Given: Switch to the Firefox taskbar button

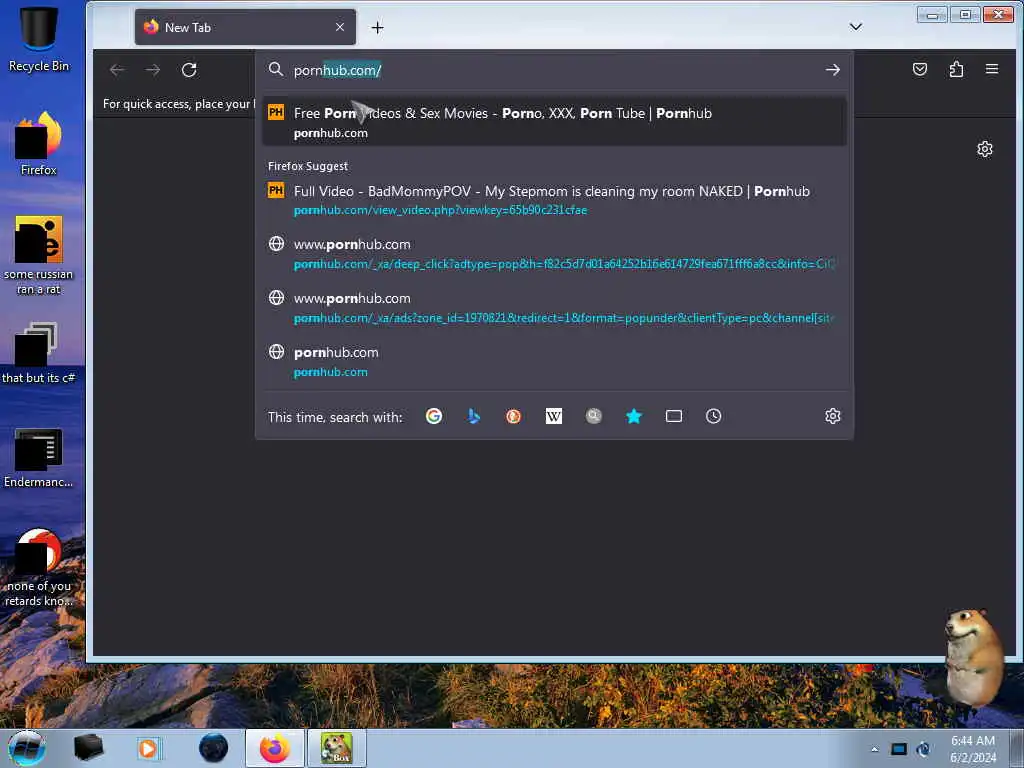Looking at the screenshot, I should [275, 748].
